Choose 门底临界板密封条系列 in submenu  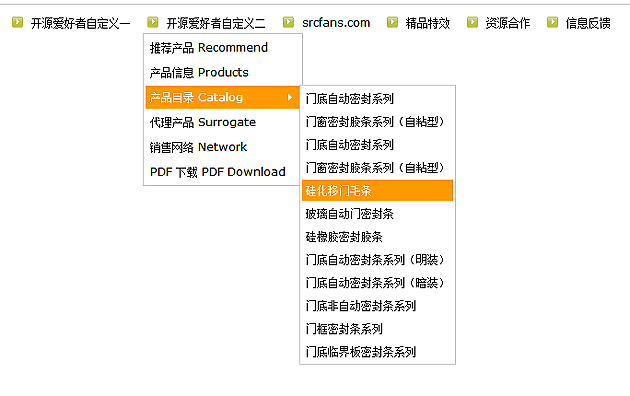point(377,352)
